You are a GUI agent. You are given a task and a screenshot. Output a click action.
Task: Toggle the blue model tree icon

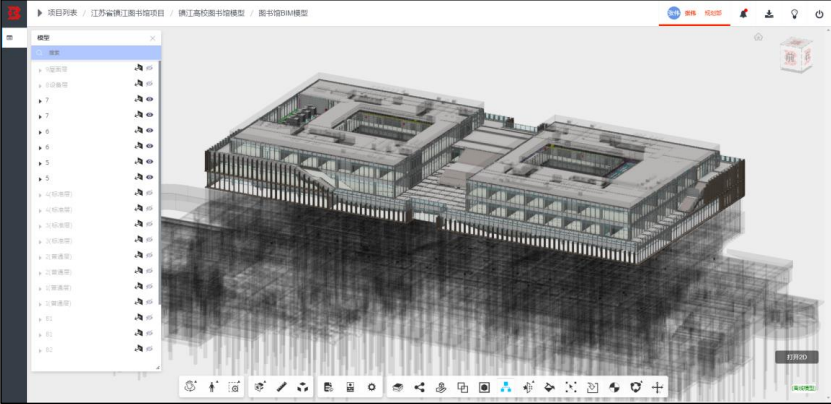506,387
